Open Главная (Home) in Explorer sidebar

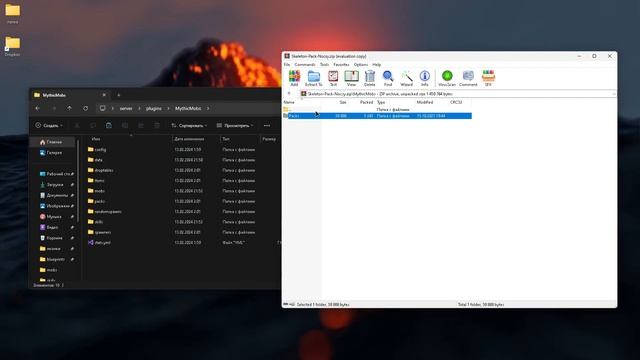(52, 142)
